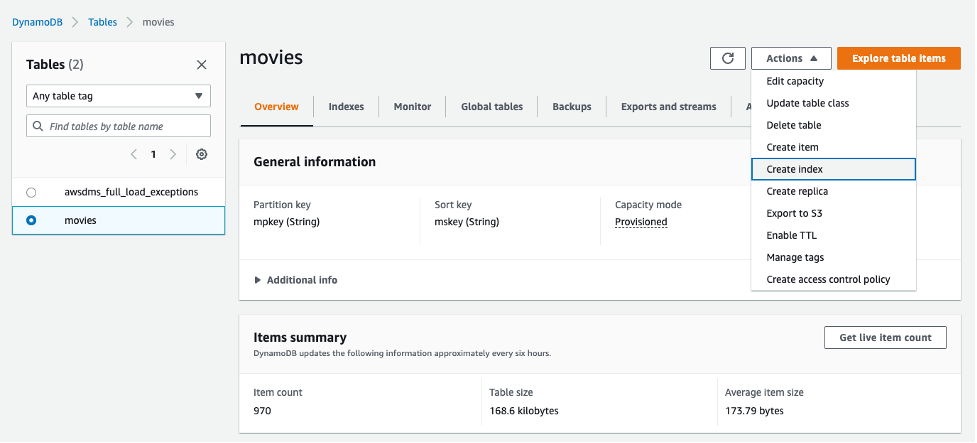Collapse the Actions dropdown menu
Image resolution: width=977 pixels, height=443 pixels.
pos(790,58)
